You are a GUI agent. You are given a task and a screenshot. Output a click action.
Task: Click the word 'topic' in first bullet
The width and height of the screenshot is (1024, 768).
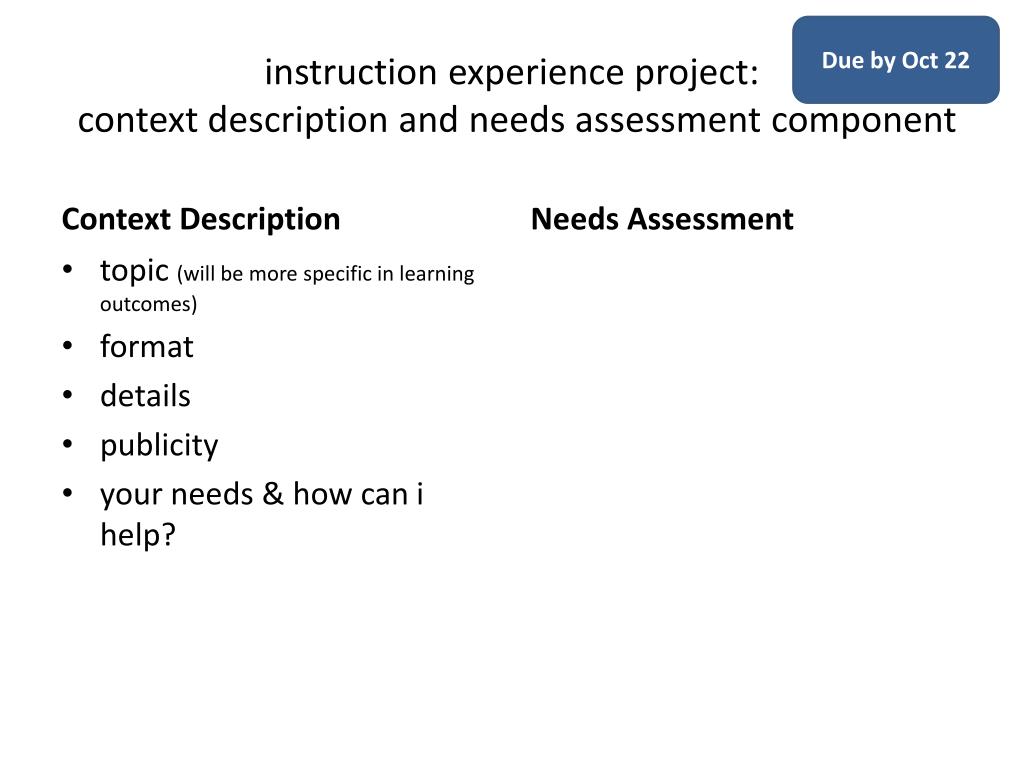coord(135,271)
